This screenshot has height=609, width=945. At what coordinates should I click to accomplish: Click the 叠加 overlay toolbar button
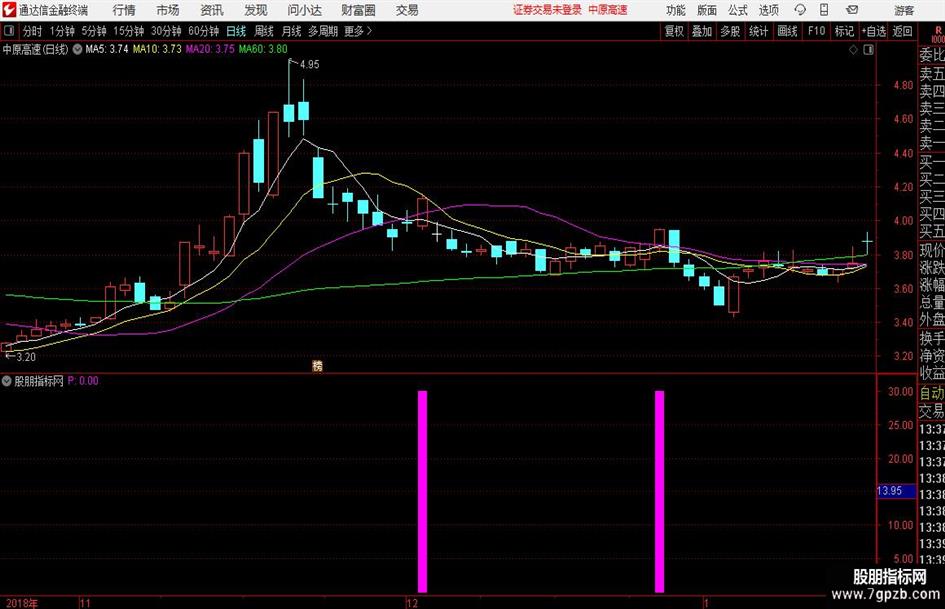tap(702, 31)
